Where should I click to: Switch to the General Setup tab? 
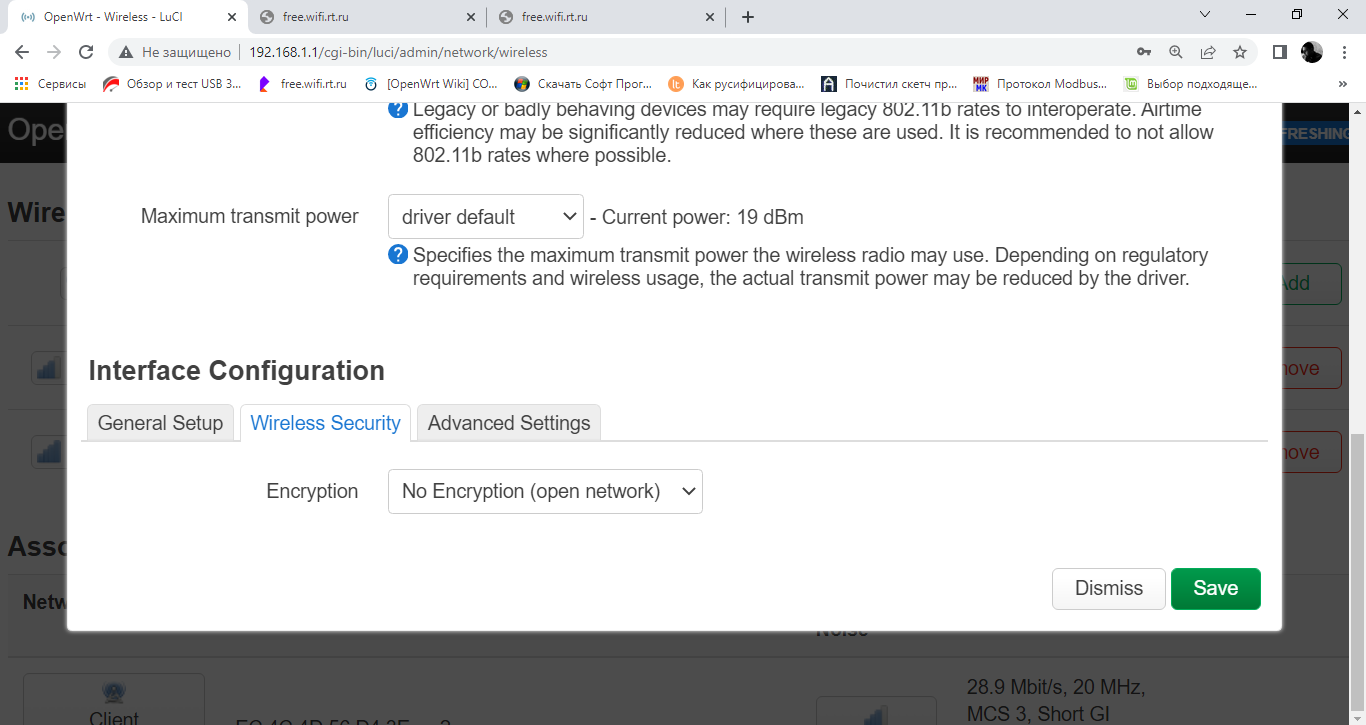160,423
